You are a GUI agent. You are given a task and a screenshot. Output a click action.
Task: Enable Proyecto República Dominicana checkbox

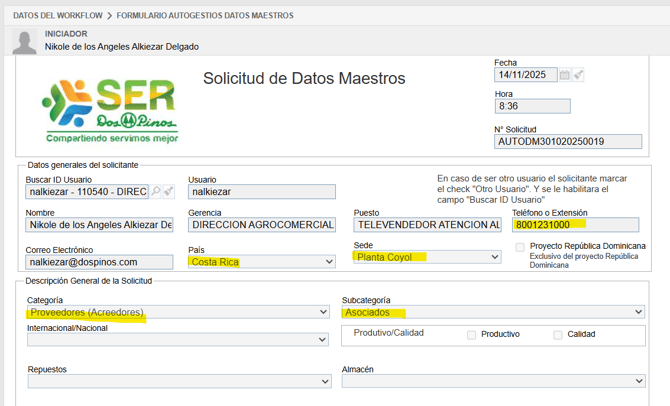[520, 247]
